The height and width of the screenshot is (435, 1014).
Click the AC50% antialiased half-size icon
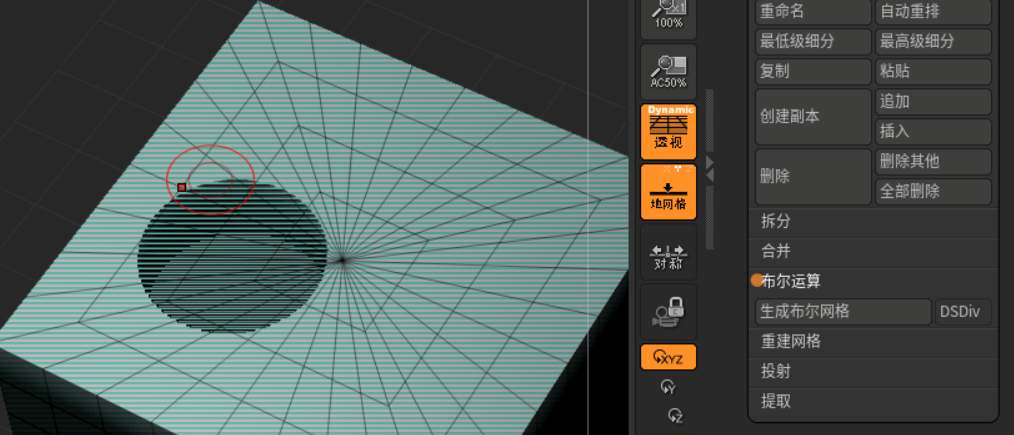(668, 72)
